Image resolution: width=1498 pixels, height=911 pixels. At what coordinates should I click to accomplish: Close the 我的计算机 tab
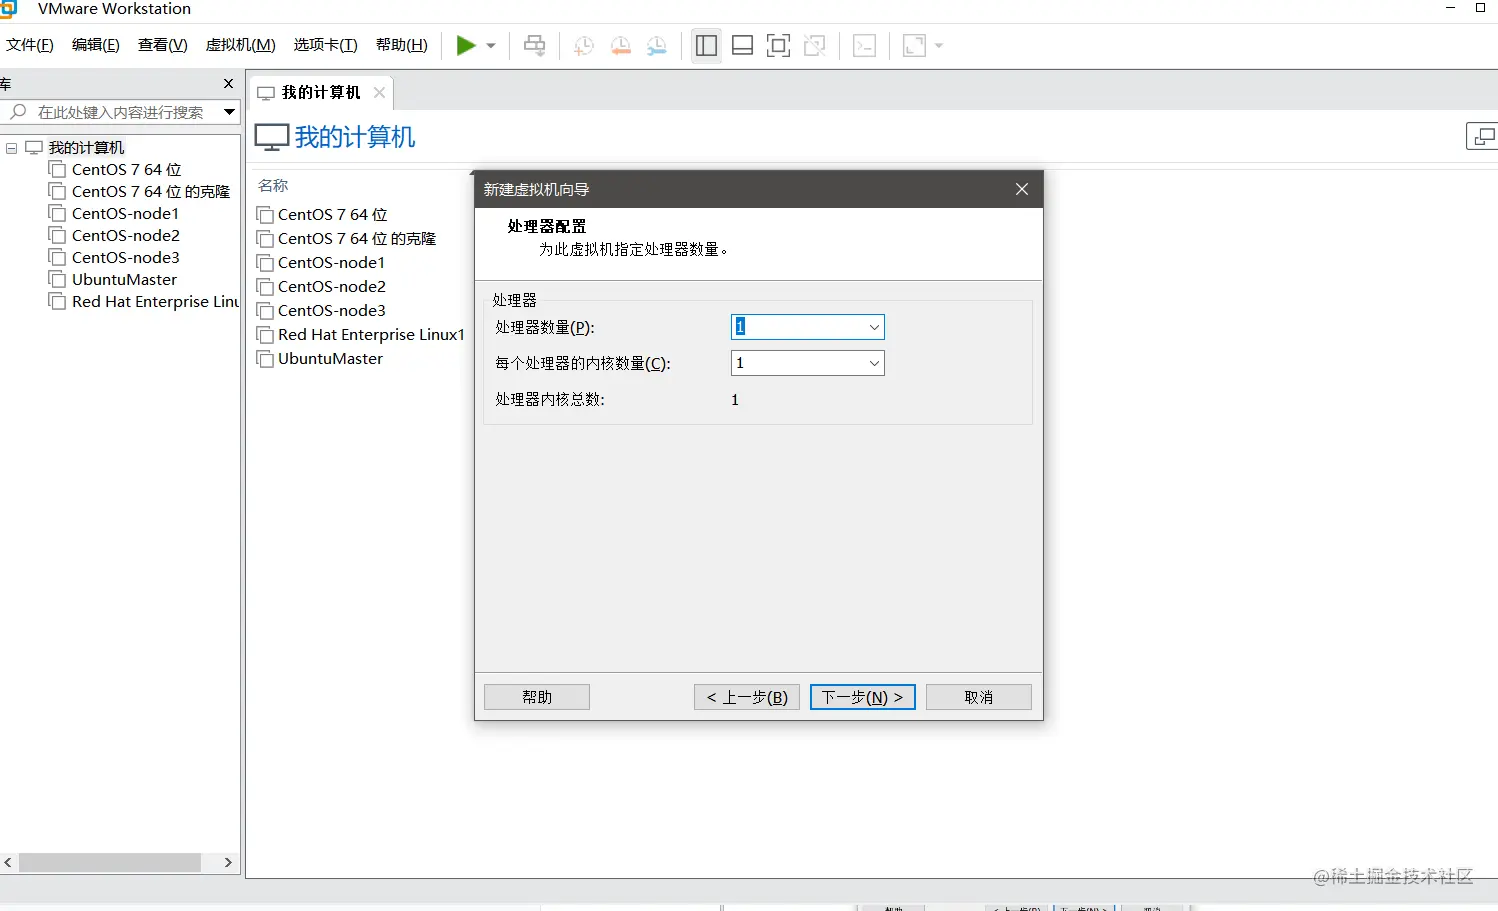pyautogui.click(x=379, y=93)
